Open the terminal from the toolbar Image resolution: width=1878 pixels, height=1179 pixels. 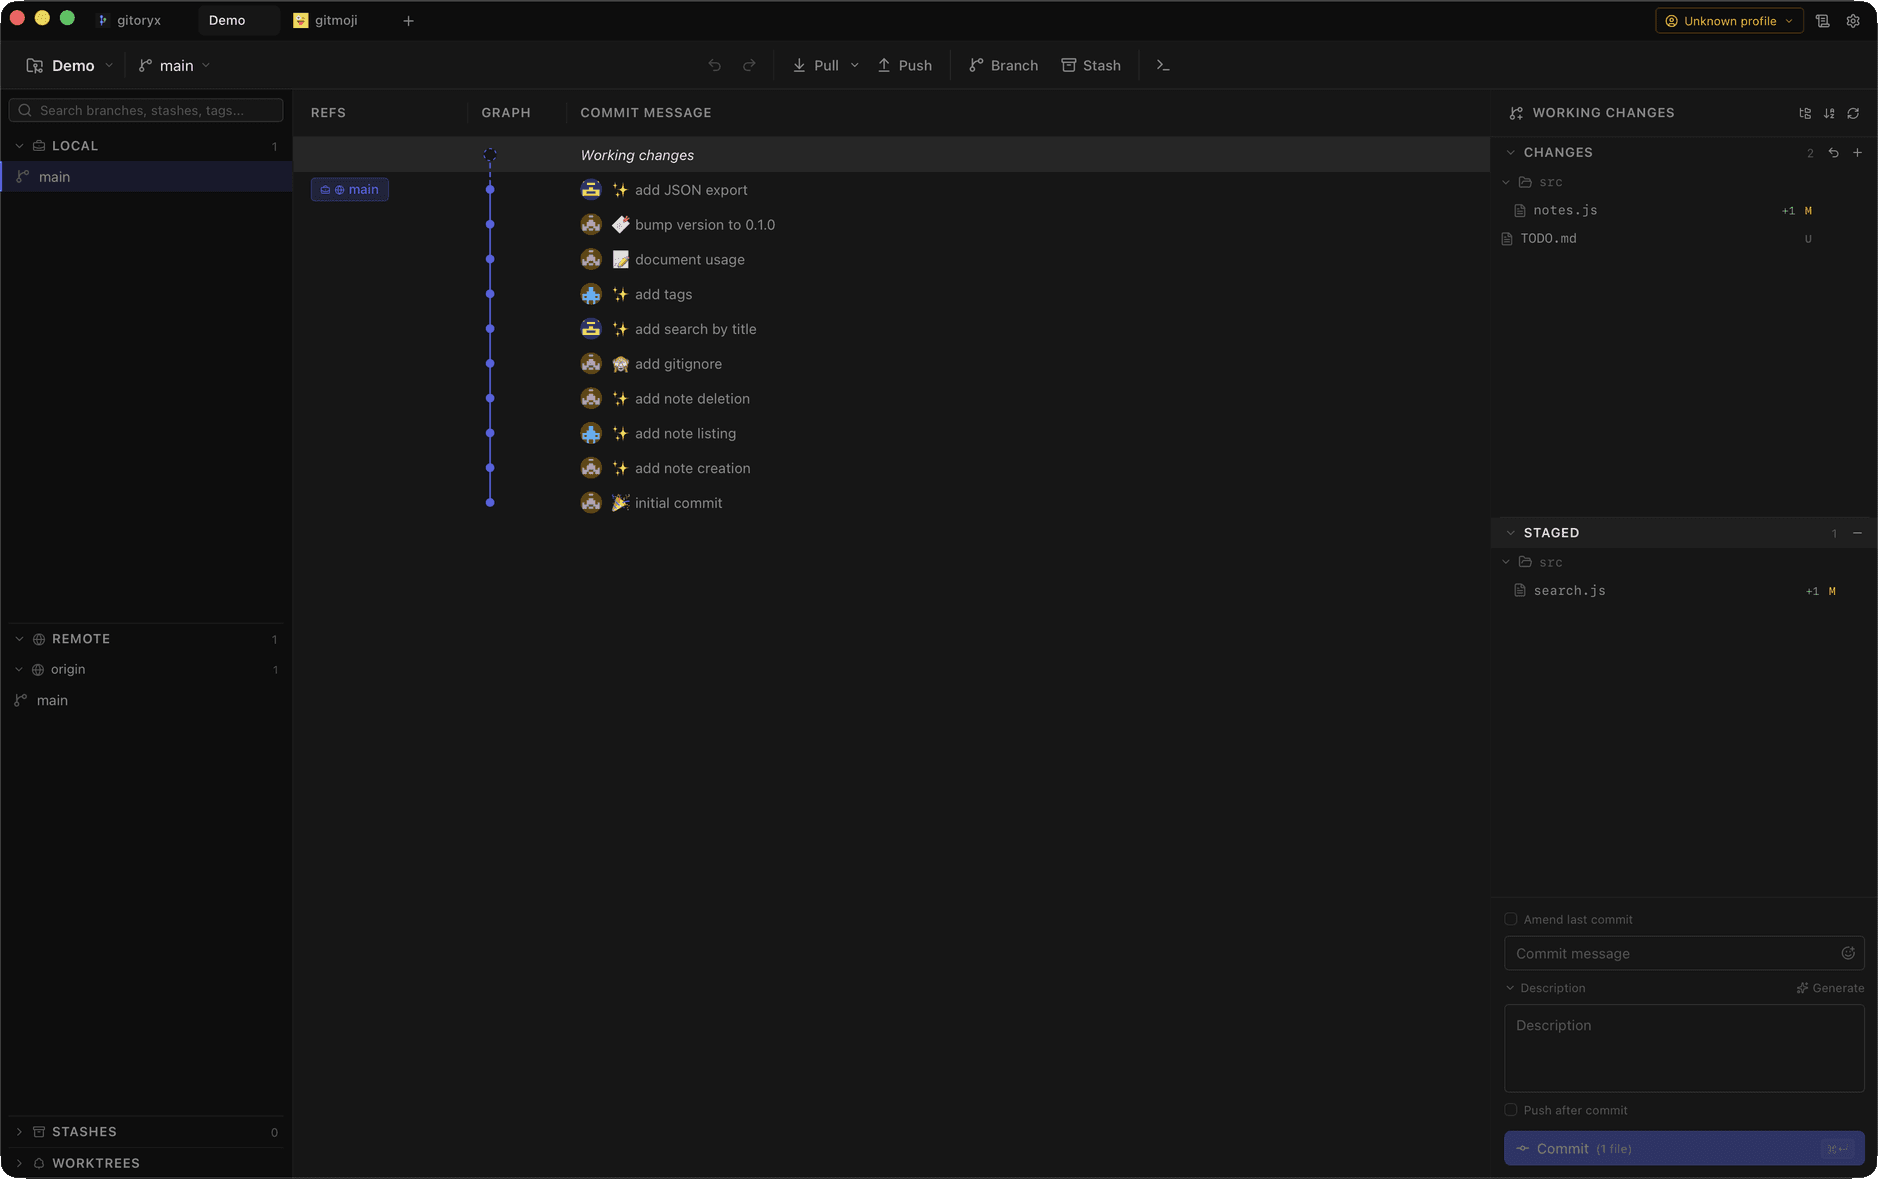pyautogui.click(x=1163, y=65)
